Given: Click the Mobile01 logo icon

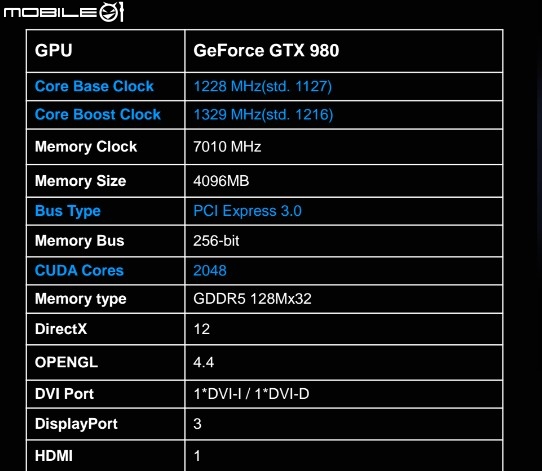Looking at the screenshot, I should [63, 12].
